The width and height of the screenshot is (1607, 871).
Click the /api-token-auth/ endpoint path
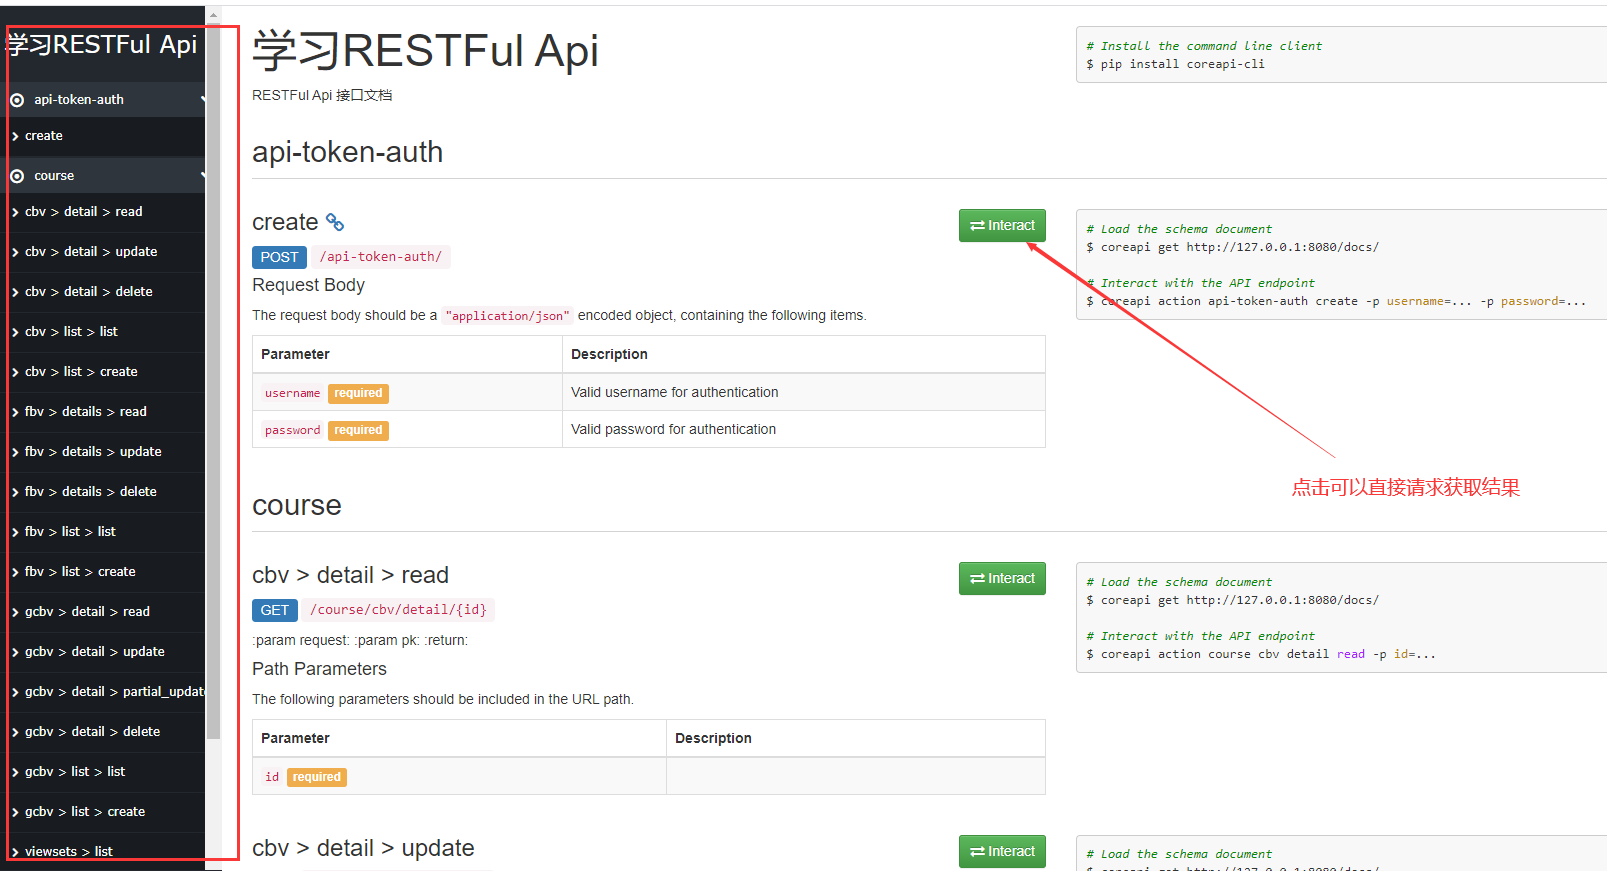click(381, 257)
